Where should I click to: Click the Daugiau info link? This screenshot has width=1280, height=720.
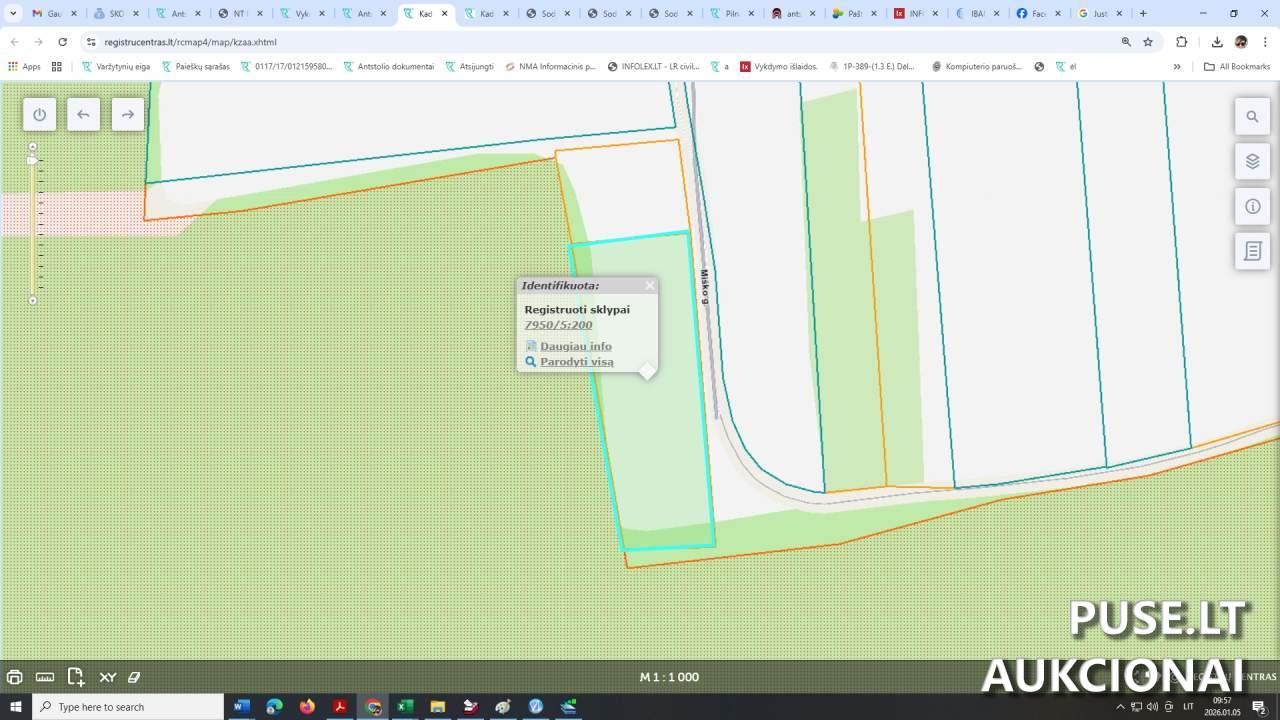click(x=576, y=346)
